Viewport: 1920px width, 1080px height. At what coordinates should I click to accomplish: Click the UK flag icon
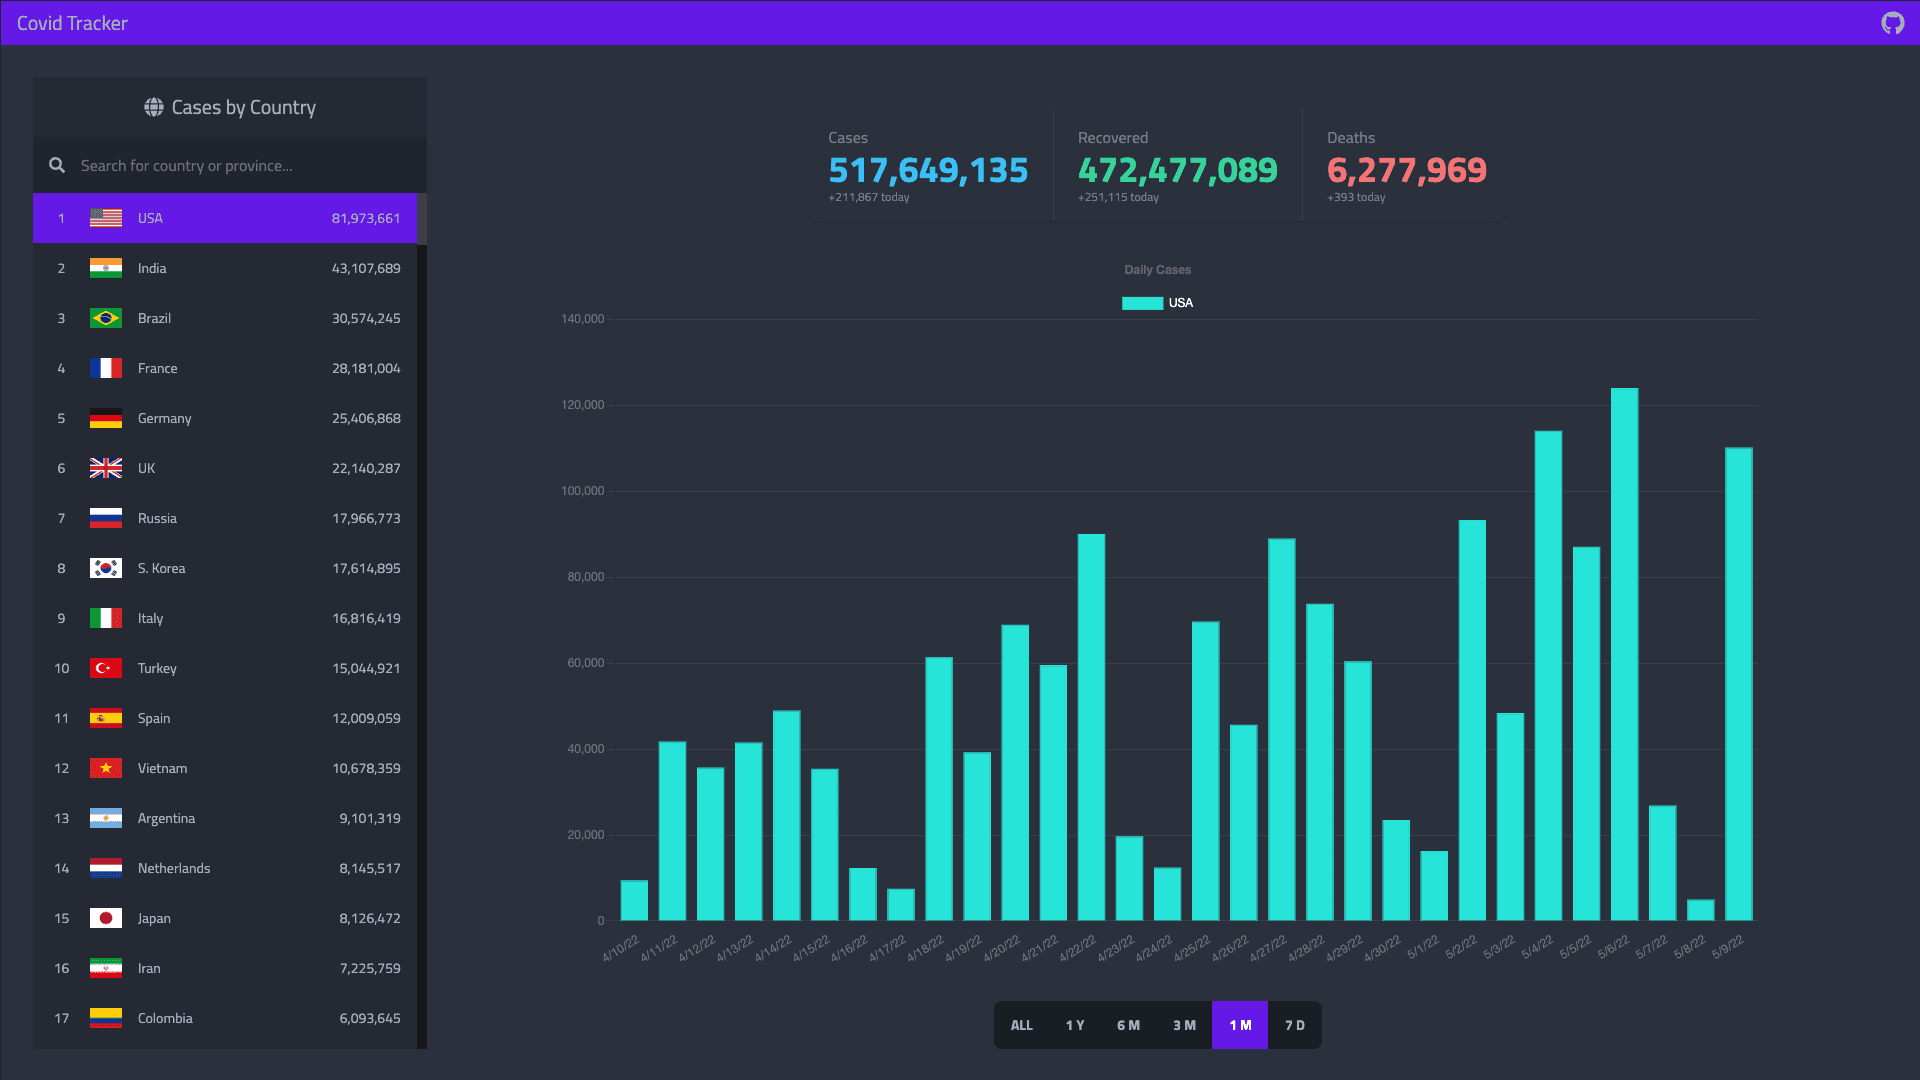tap(106, 468)
